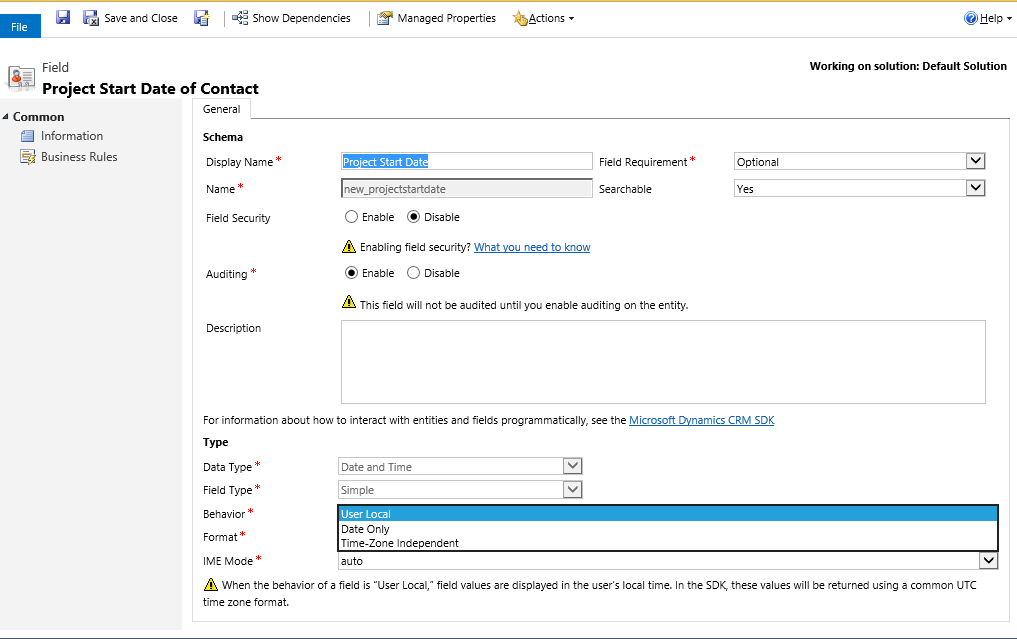Click the Show Dependencies icon
This screenshot has width=1017, height=639.
click(240, 18)
